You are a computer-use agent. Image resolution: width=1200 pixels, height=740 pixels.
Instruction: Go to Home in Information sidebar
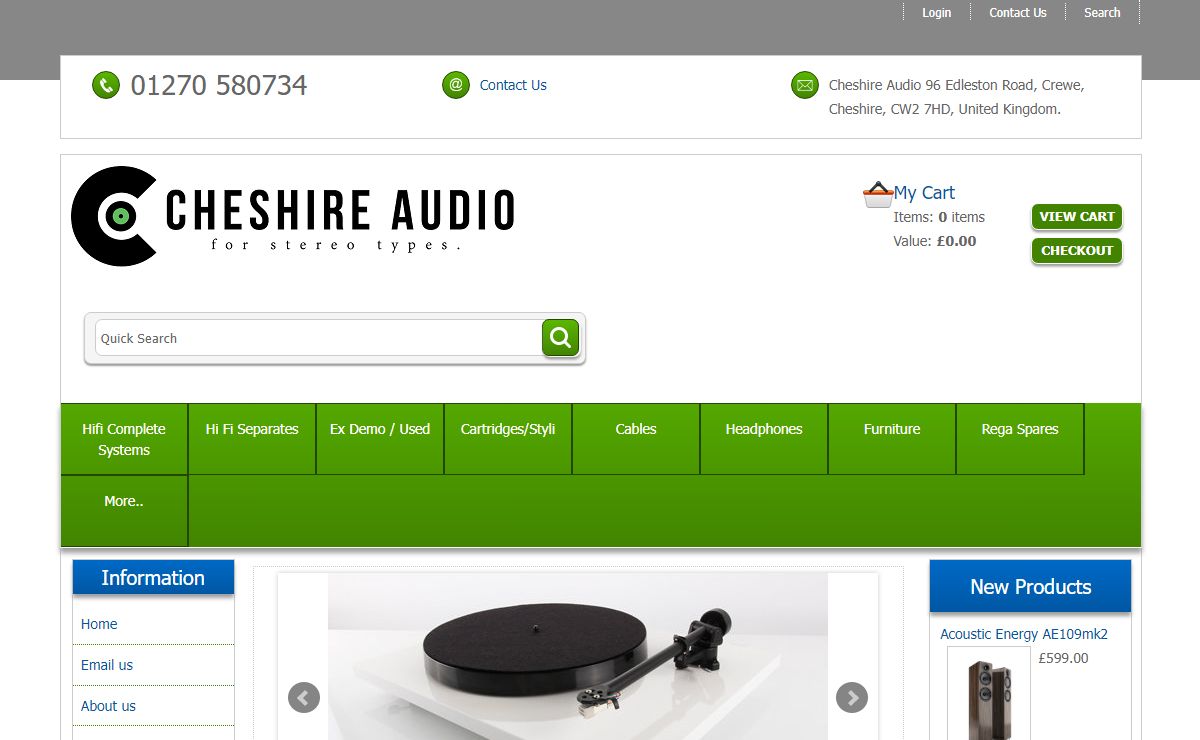pos(99,624)
